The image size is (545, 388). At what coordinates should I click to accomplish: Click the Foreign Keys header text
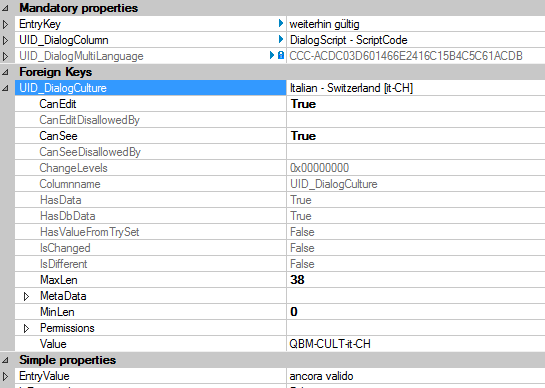56,72
